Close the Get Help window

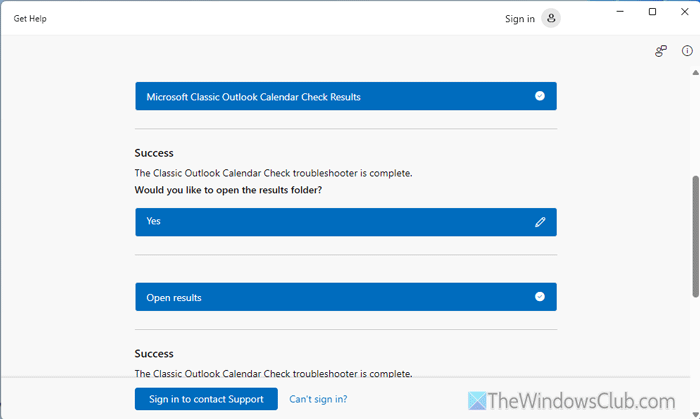685,12
